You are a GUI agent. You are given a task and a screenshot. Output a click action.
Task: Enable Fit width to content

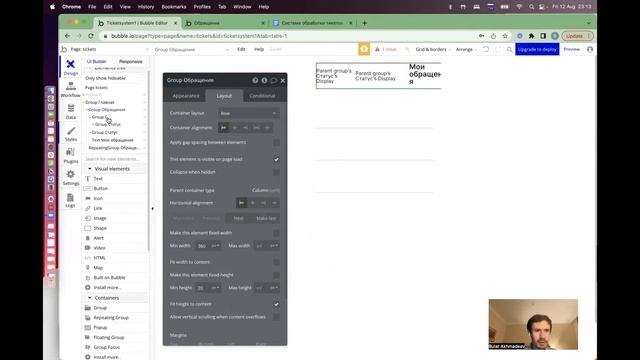coord(276,262)
